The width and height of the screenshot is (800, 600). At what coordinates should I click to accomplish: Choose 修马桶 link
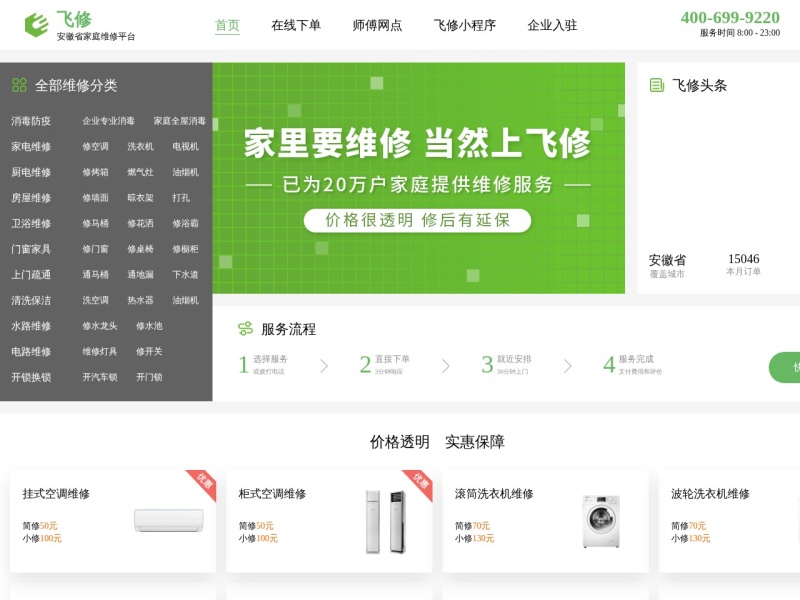pyautogui.click(x=95, y=223)
